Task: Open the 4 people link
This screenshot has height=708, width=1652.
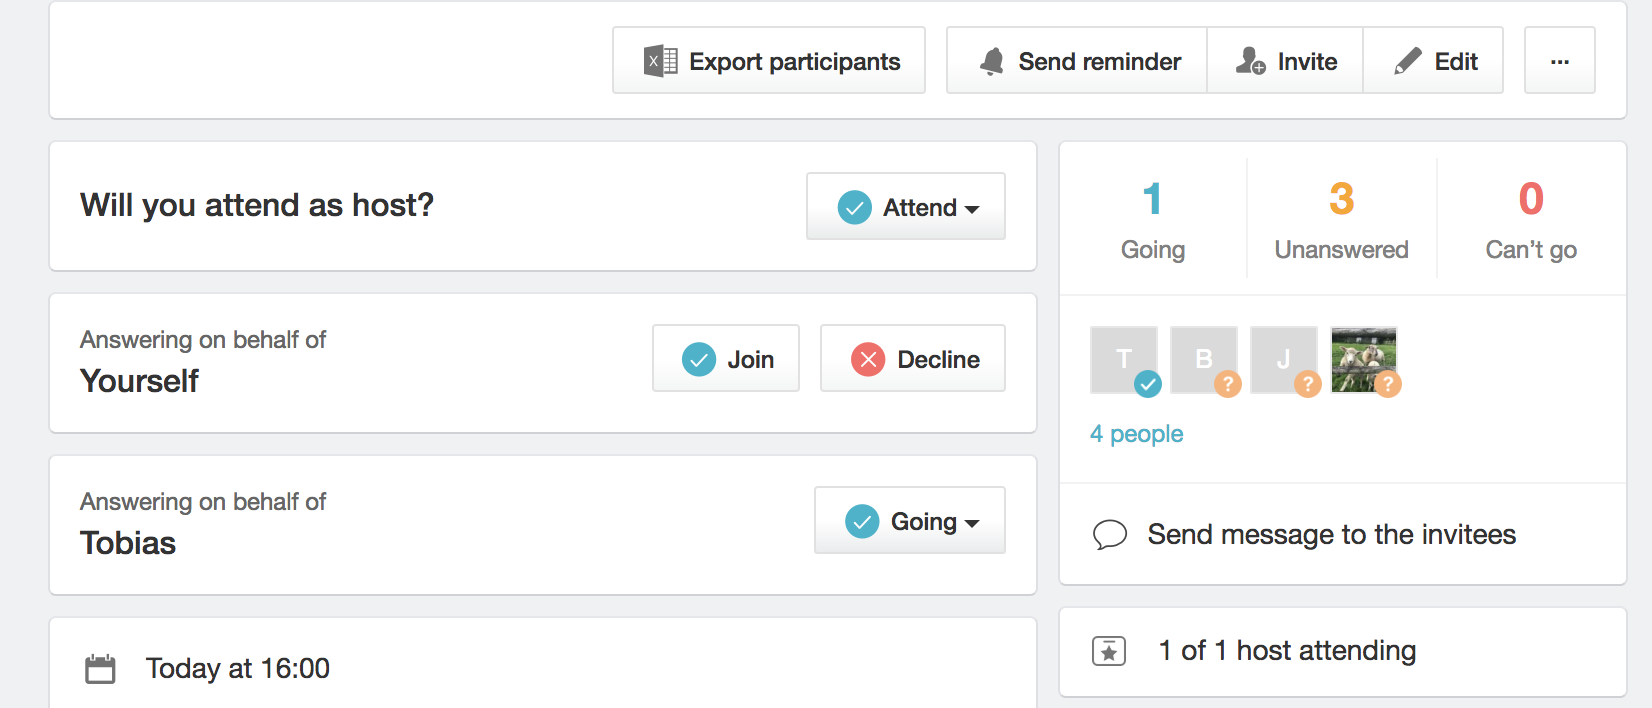Action: 1137,434
